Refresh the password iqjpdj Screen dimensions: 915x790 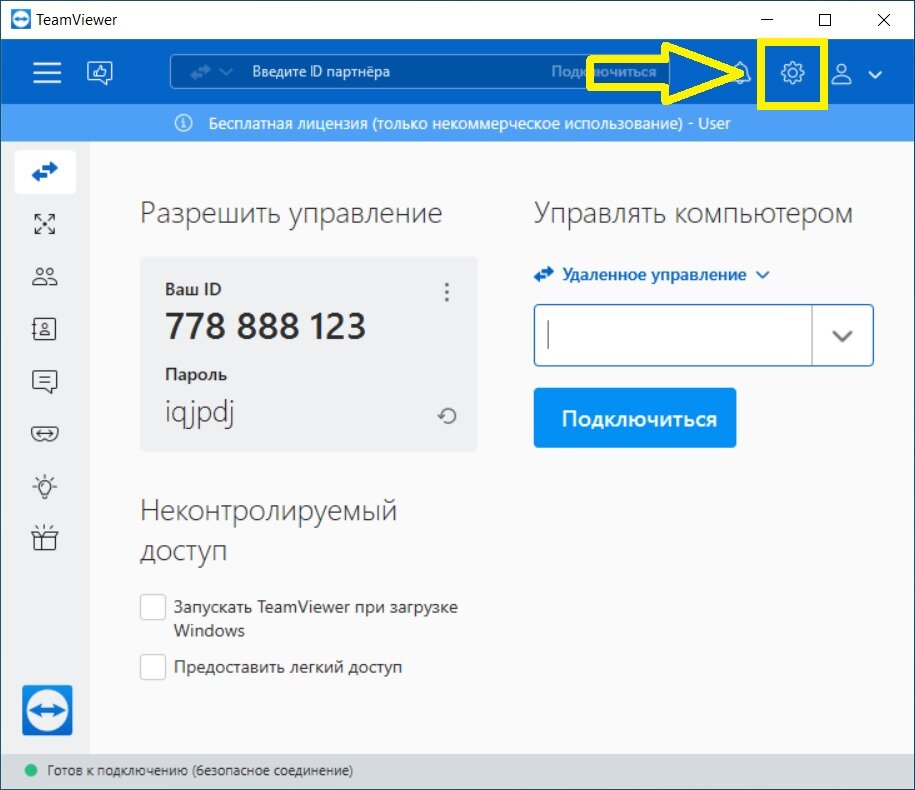point(447,415)
